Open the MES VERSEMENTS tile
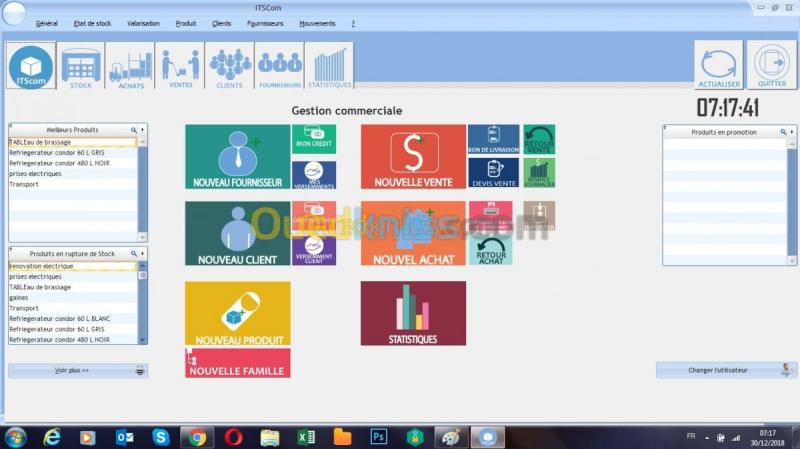Screen dimensions: 800x449 coord(314,175)
